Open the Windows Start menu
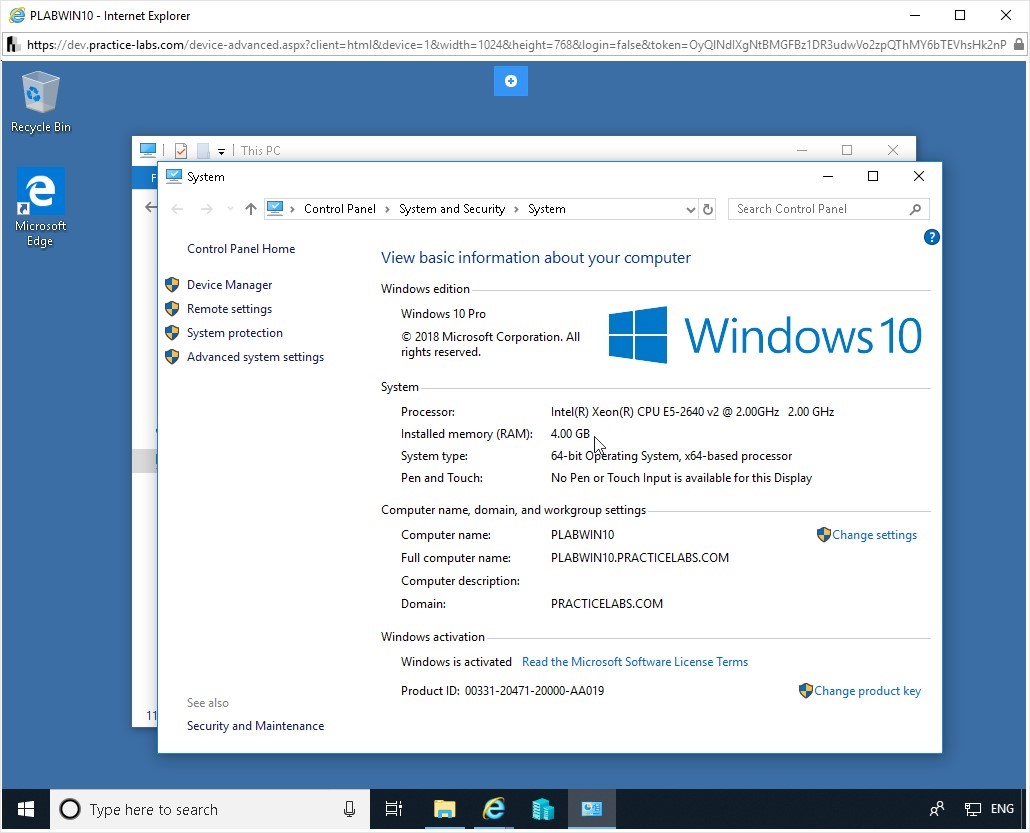Viewport: 1030px width, 833px height. click(26, 809)
